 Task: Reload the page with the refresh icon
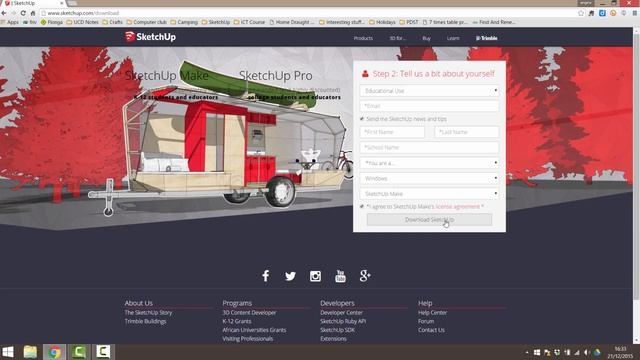(x=23, y=13)
